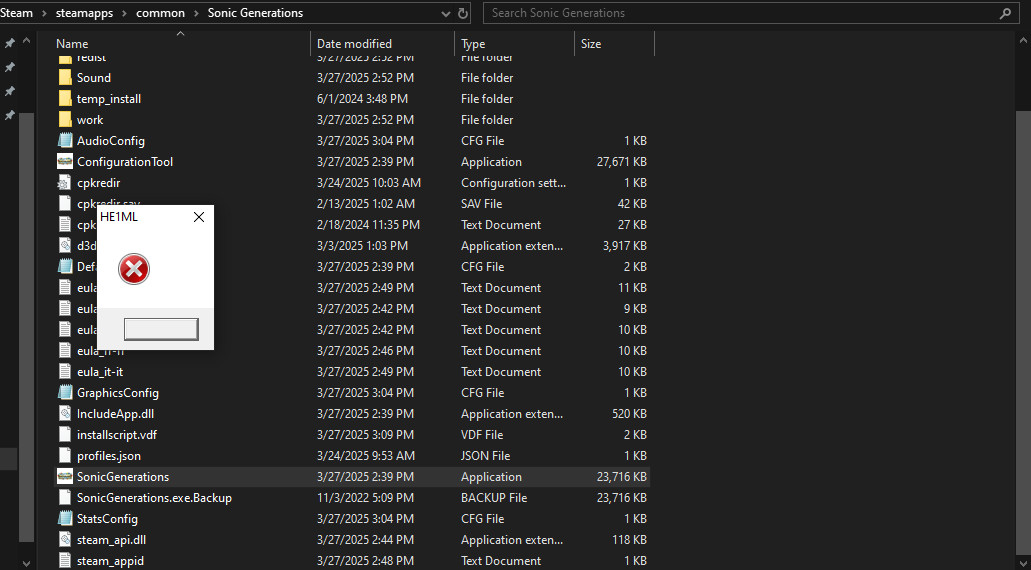Click the GraphicsConfig CFG file icon

(x=65, y=392)
